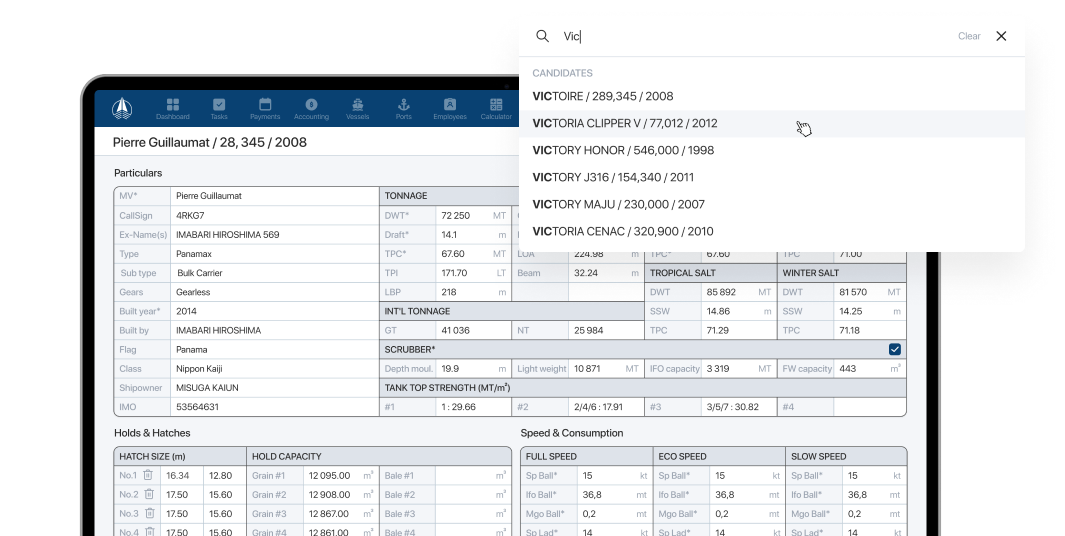This screenshot has width=1065, height=536.
Task: Click Gears field Gearless
Action: (x=274, y=292)
